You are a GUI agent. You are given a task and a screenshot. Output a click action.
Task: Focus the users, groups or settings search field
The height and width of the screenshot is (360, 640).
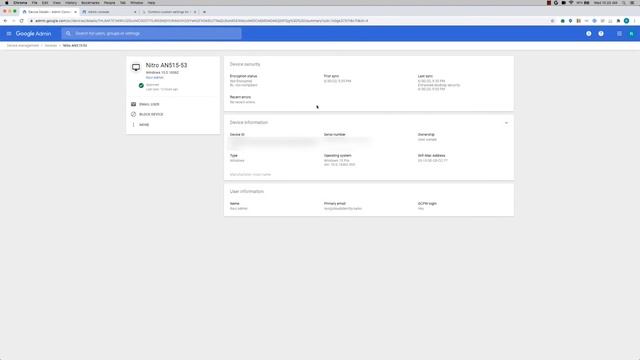point(151,33)
